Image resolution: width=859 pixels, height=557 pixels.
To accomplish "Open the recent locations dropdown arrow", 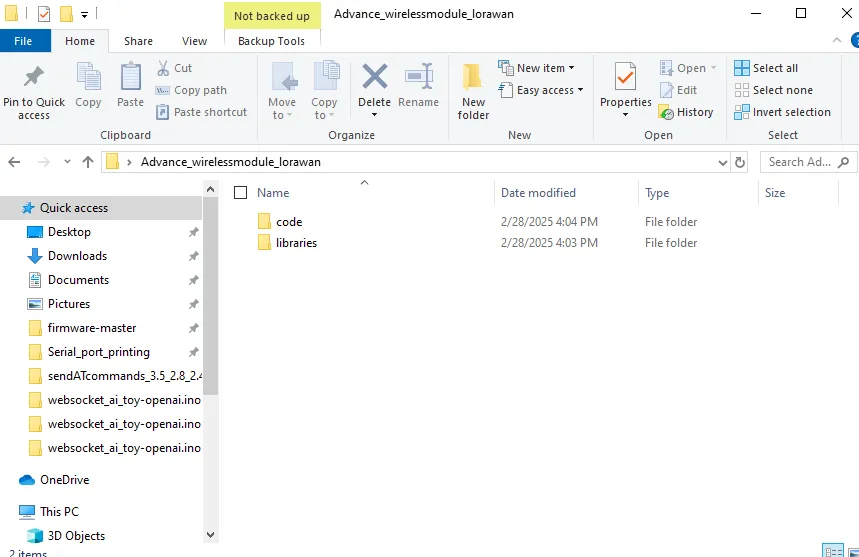I will pyautogui.click(x=67, y=162).
